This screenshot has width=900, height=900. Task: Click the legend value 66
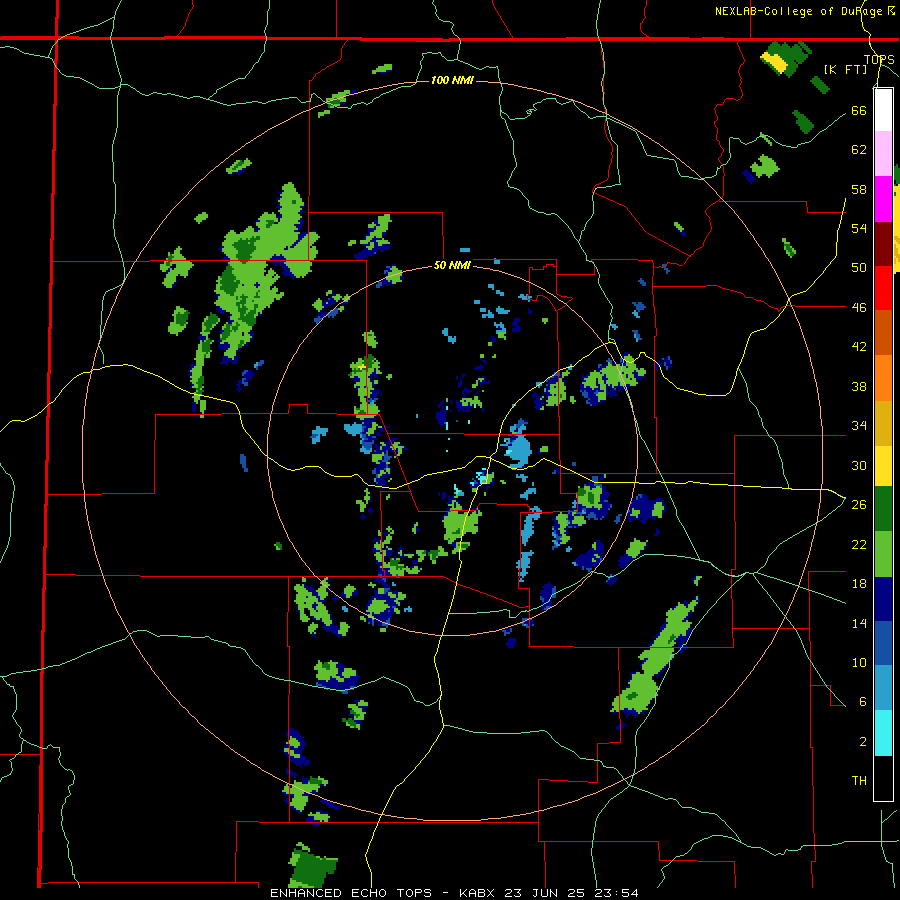point(859,110)
